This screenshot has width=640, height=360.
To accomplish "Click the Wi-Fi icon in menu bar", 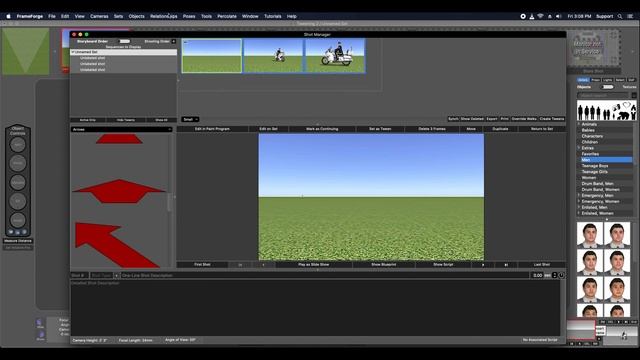I will [x=540, y=16].
